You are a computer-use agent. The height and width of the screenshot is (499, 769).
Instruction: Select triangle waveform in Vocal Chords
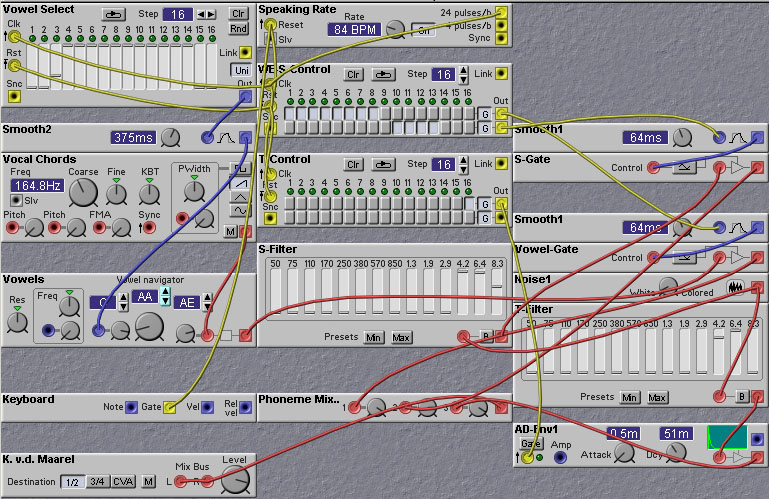point(242,197)
